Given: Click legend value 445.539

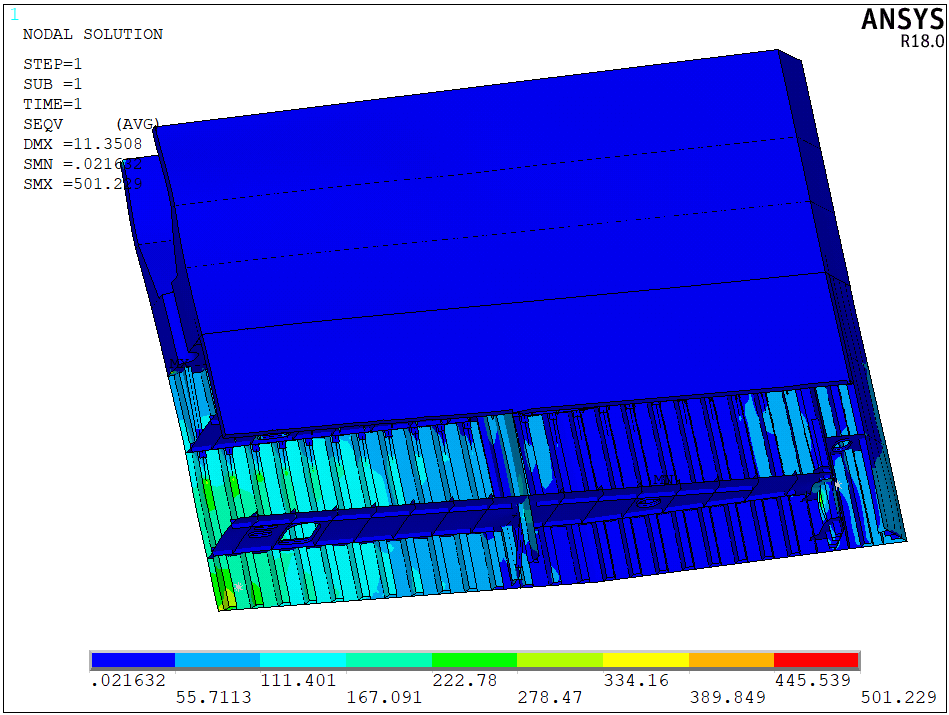Looking at the screenshot, I should [x=813, y=680].
